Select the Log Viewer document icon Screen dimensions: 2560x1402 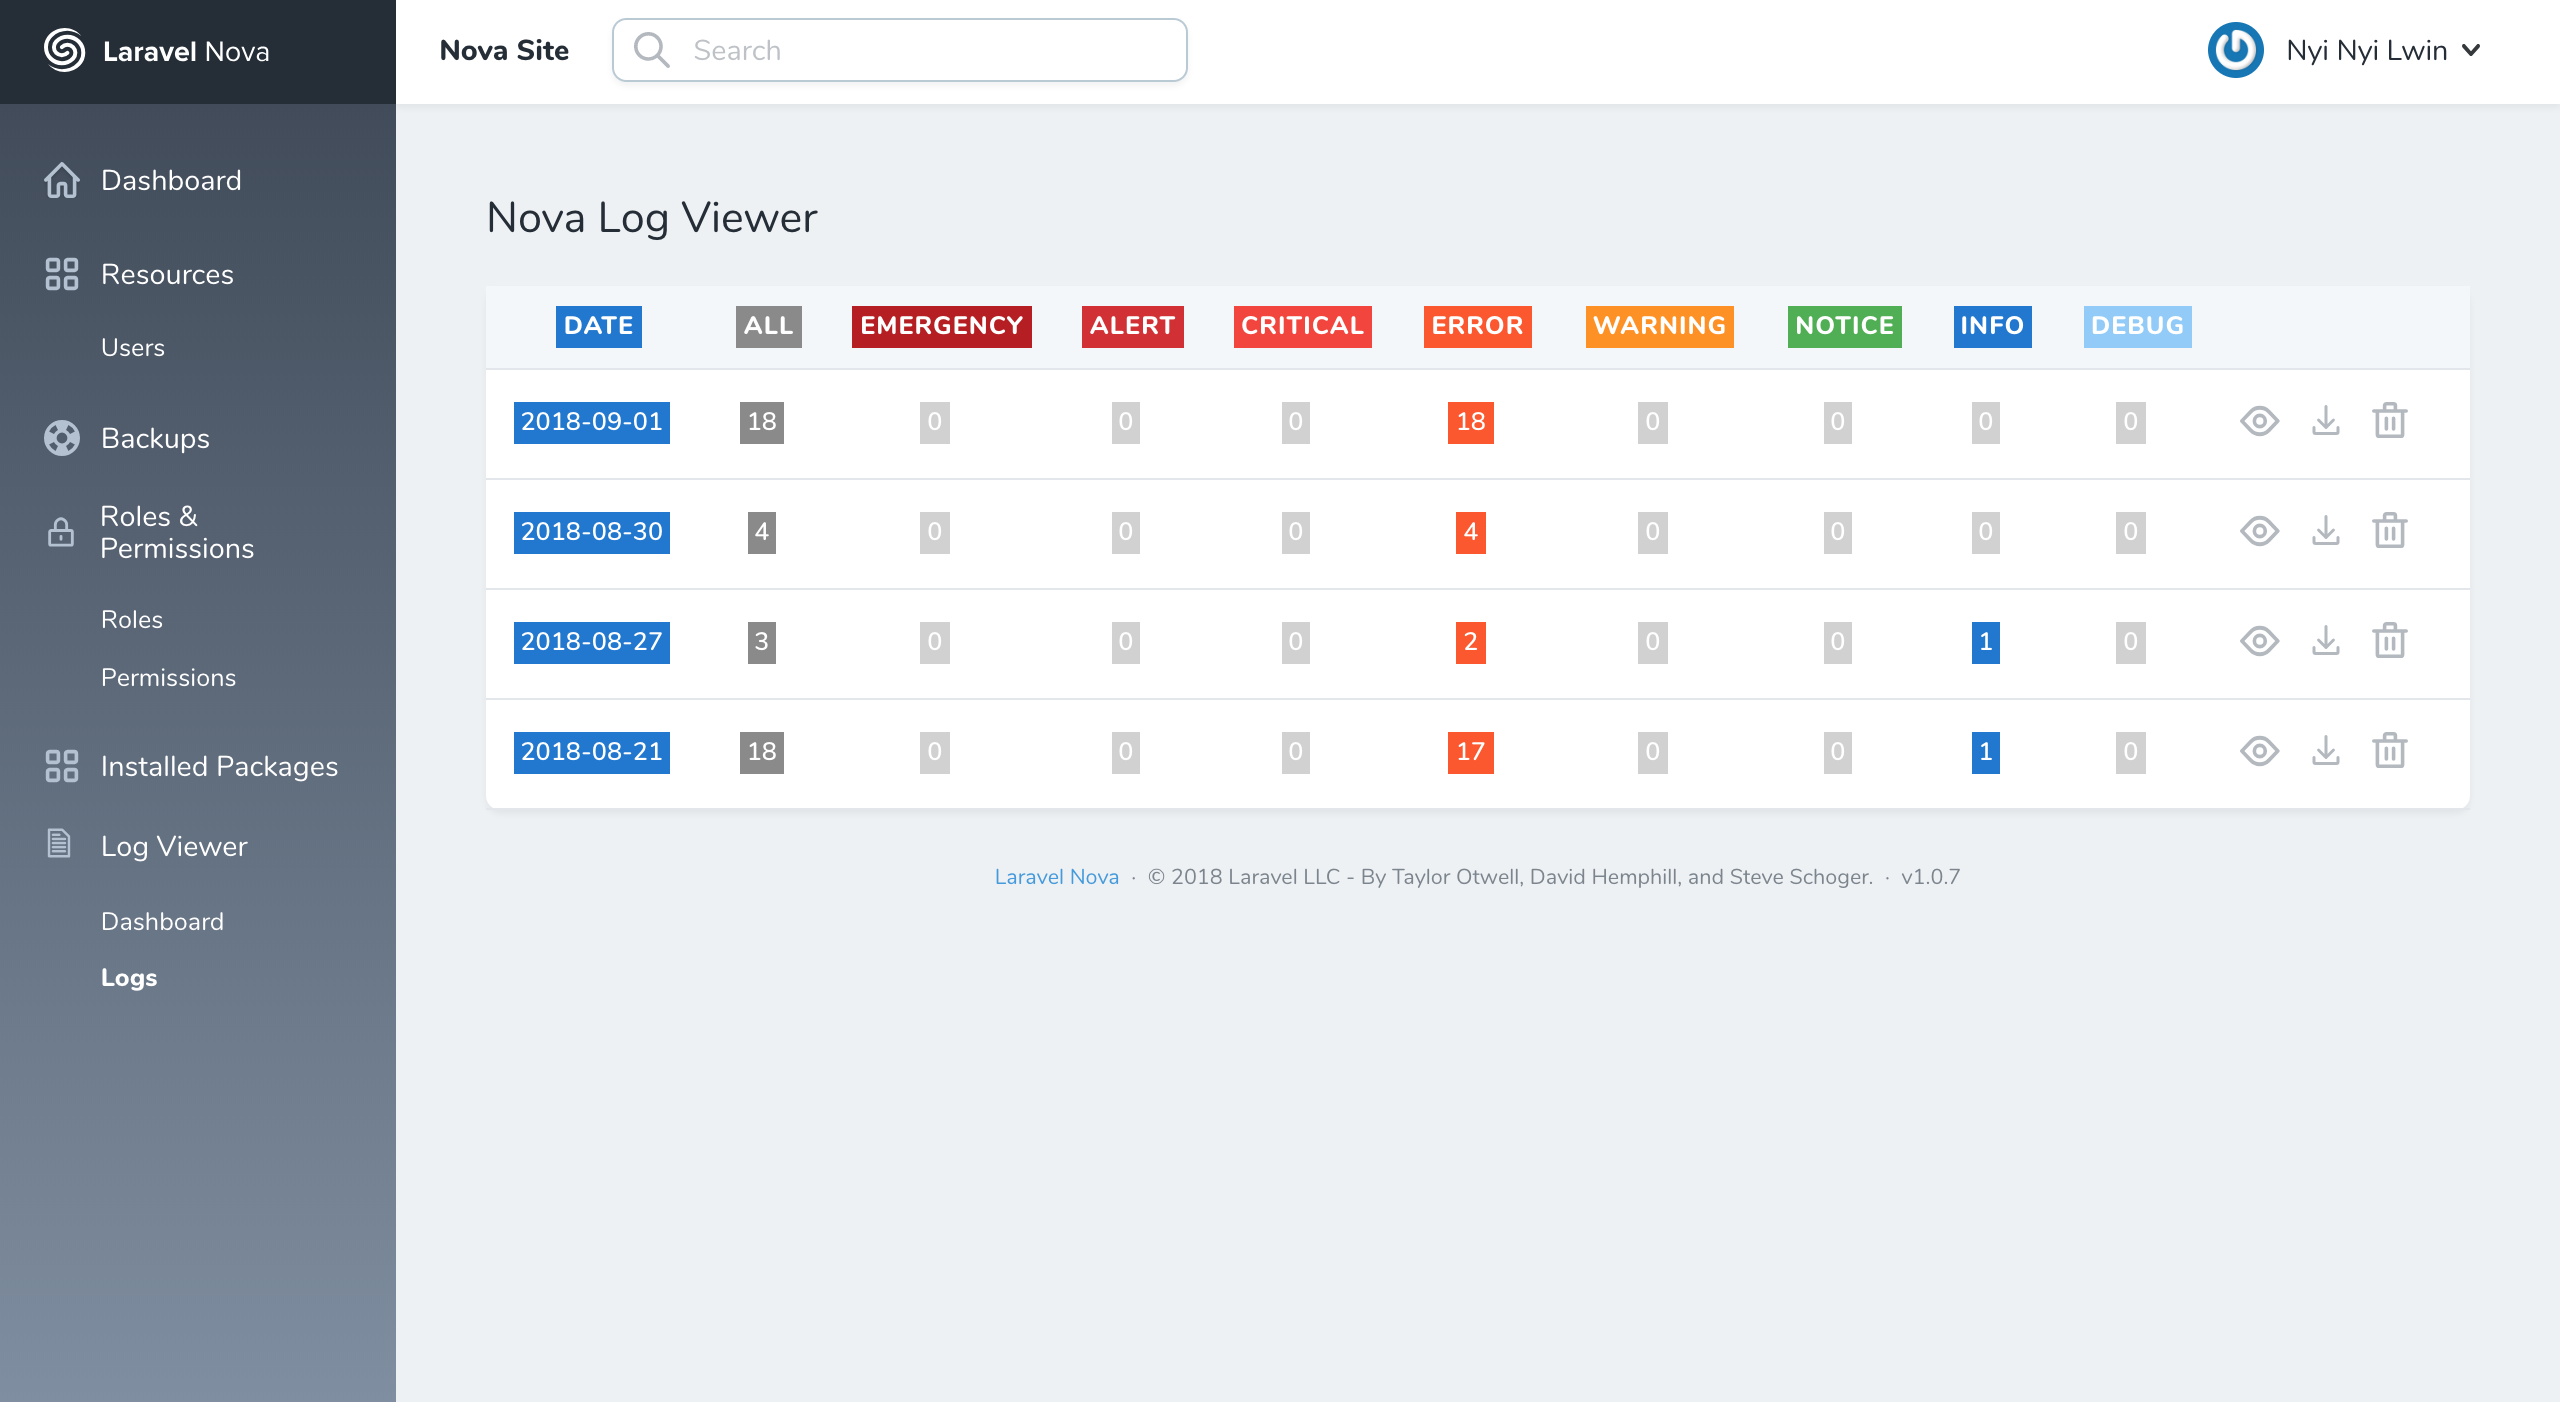tap(60, 845)
